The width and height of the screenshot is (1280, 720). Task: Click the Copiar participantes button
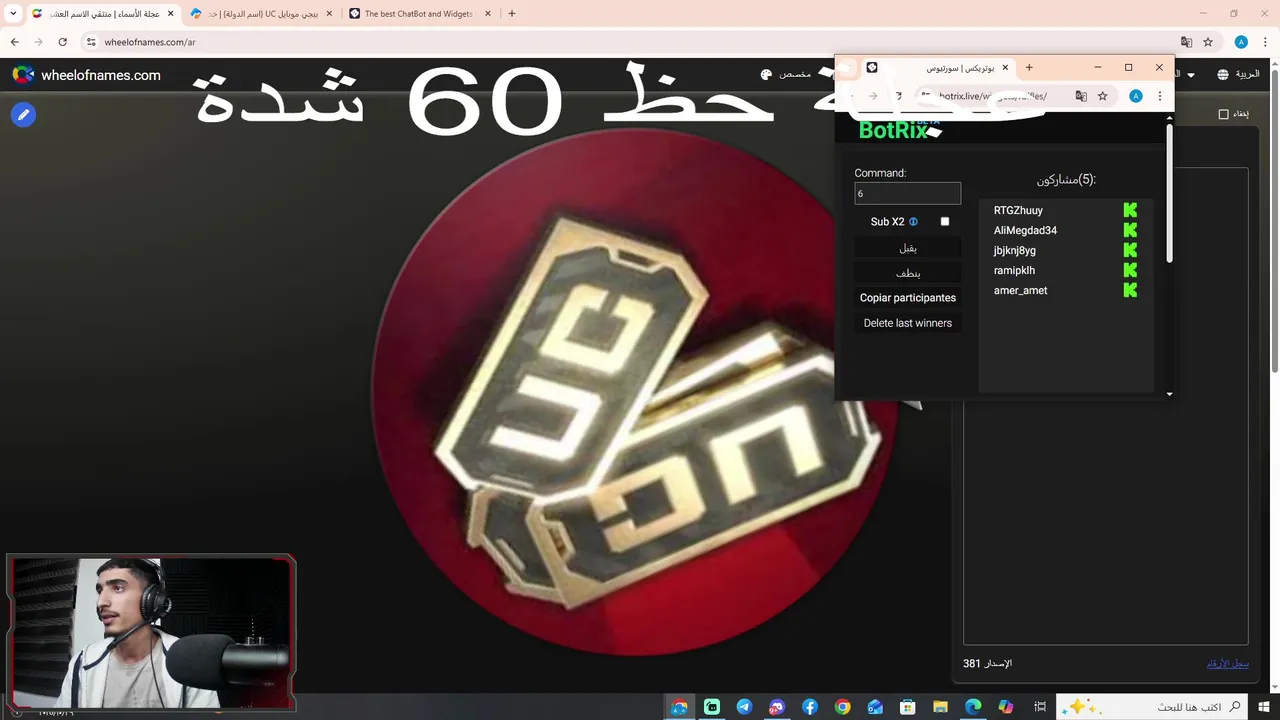(908, 298)
